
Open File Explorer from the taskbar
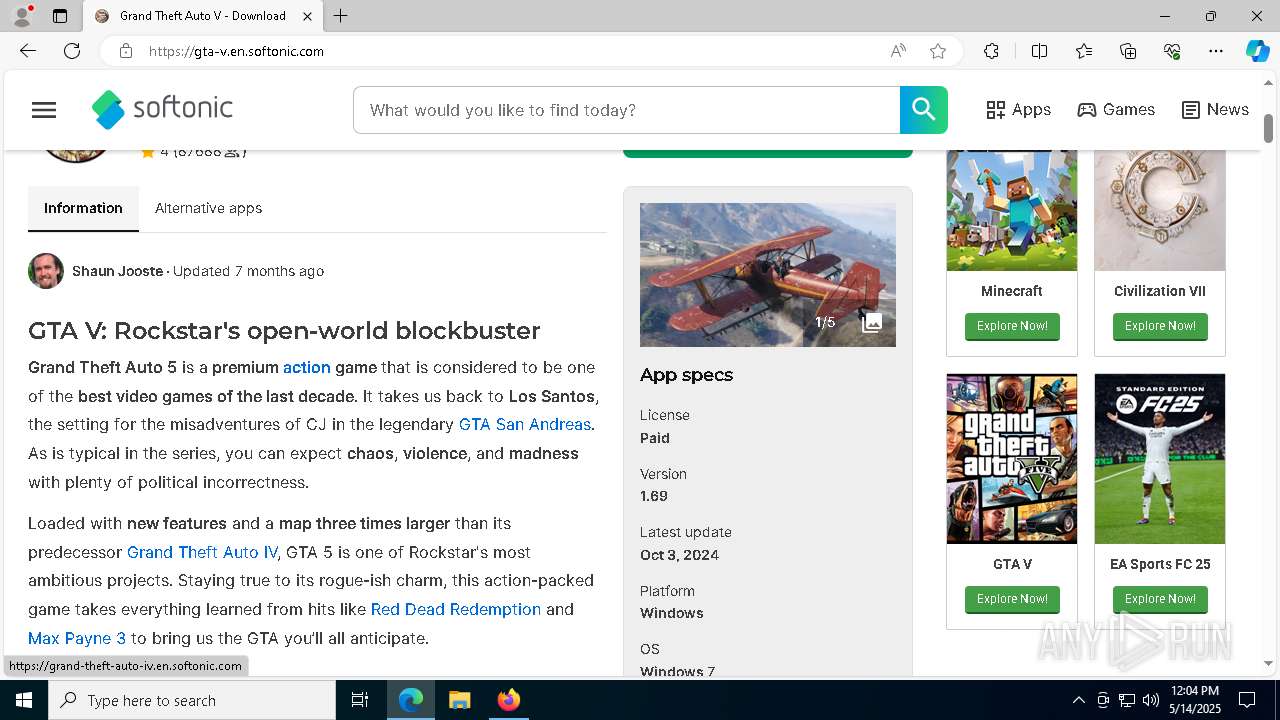tap(459, 700)
